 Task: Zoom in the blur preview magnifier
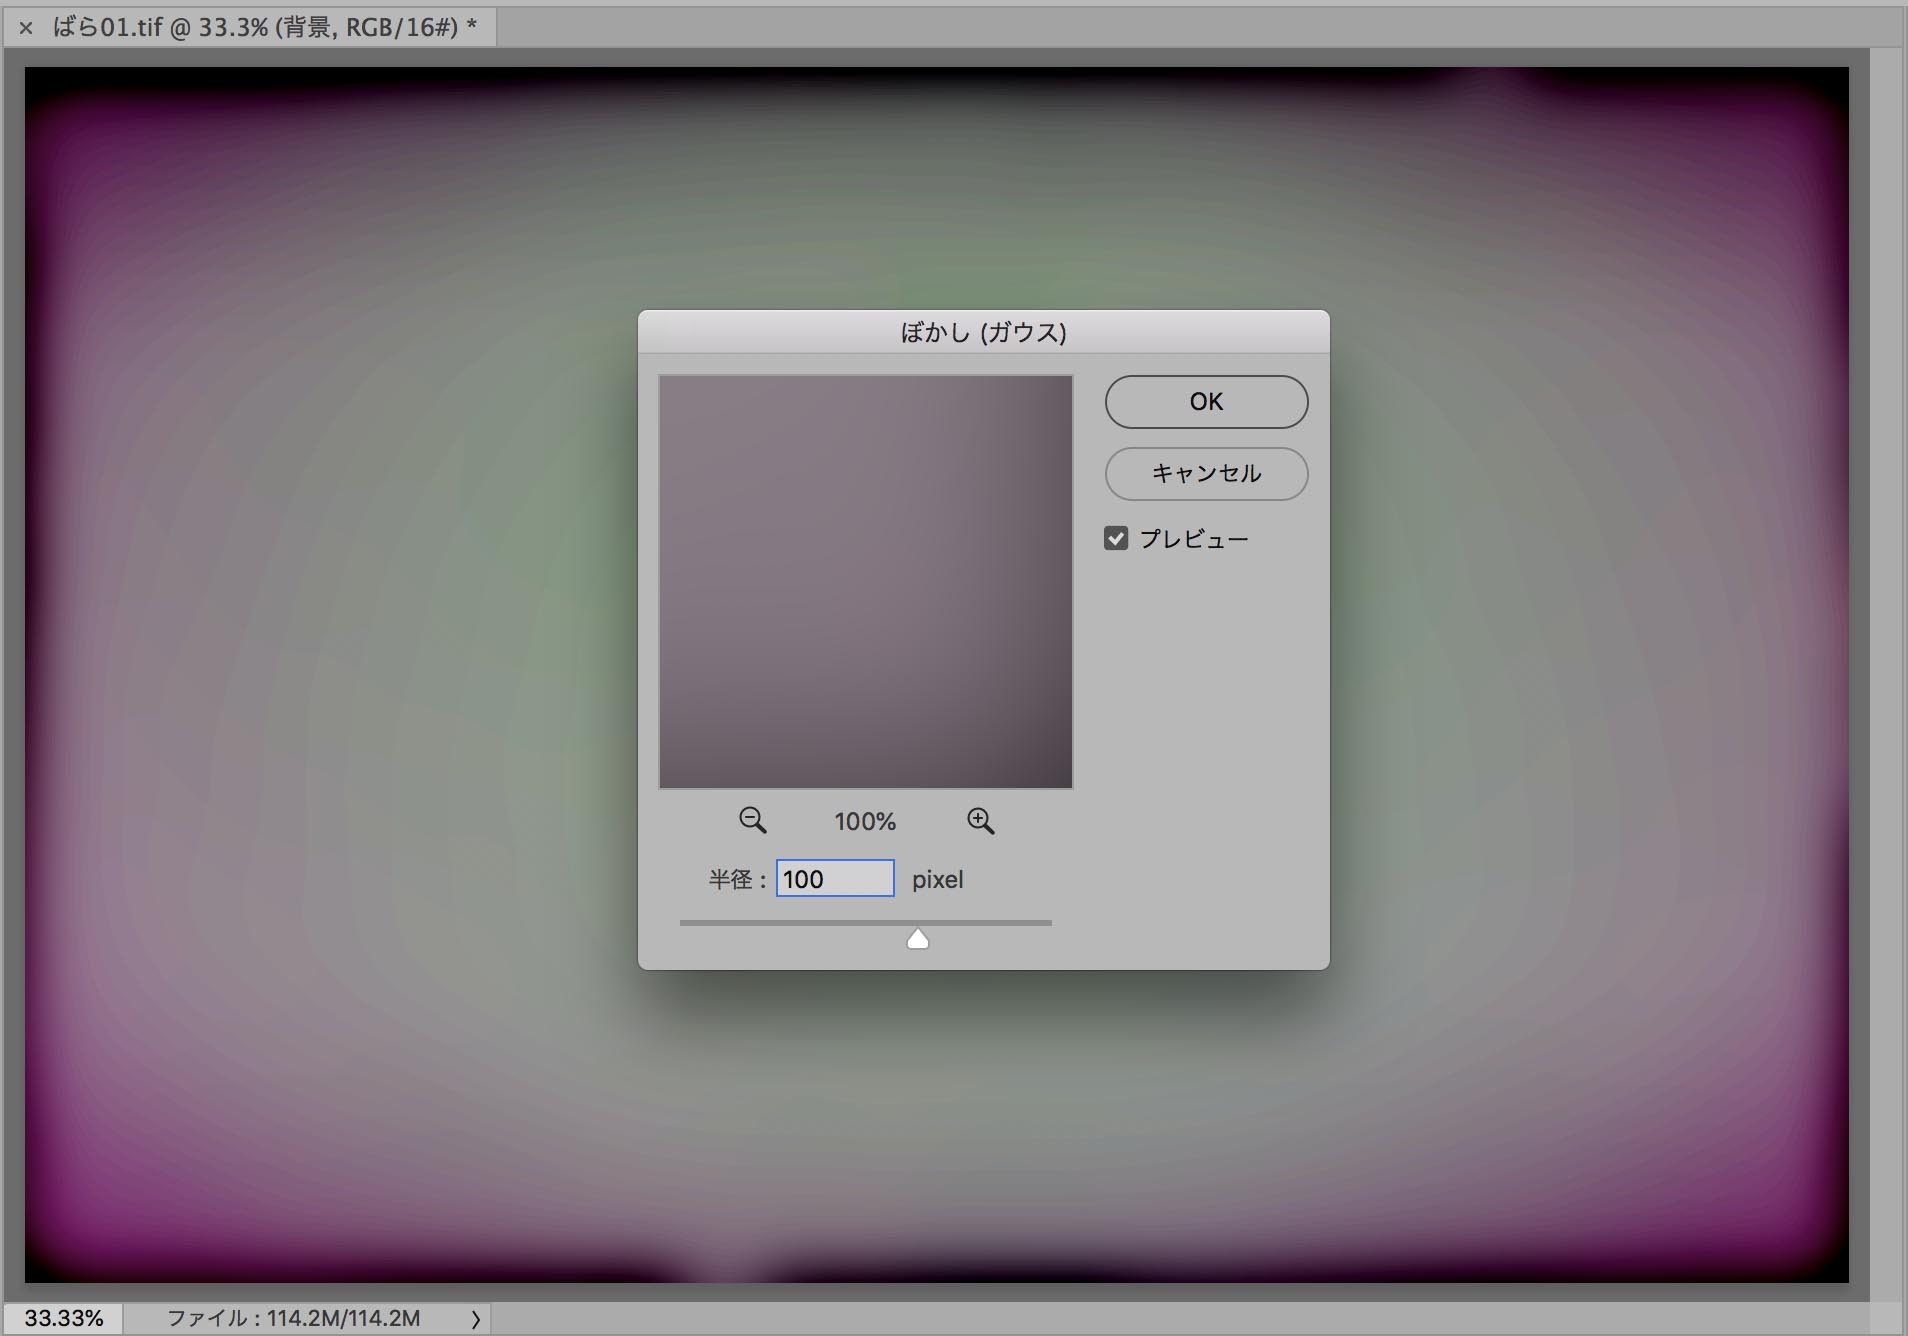(x=980, y=821)
